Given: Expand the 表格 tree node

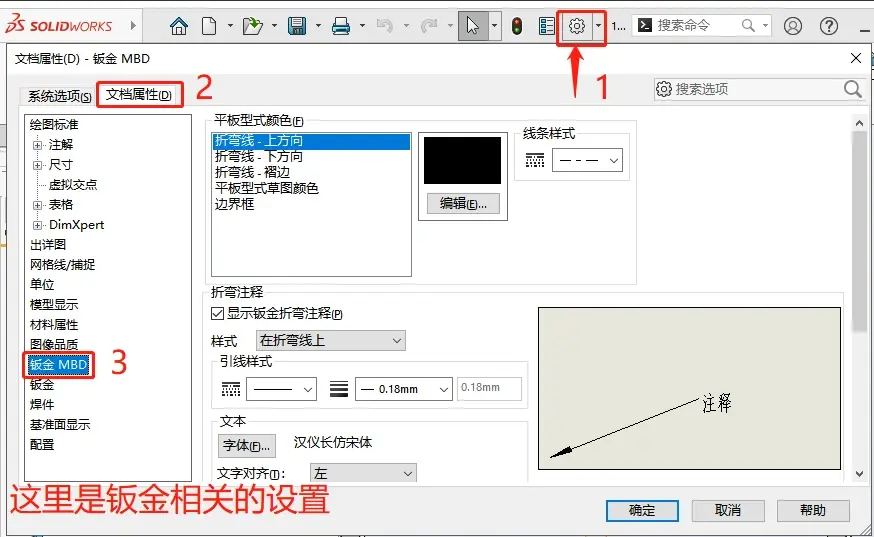Looking at the screenshot, I should 37,205.
